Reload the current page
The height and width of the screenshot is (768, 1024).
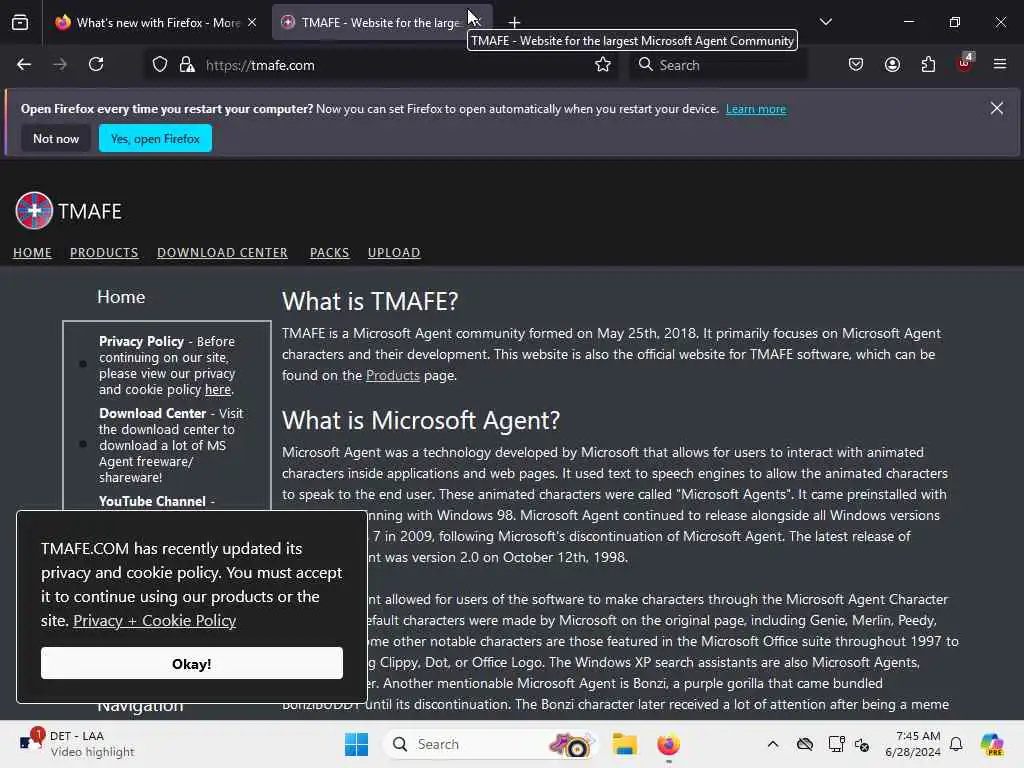pyautogui.click(x=97, y=65)
